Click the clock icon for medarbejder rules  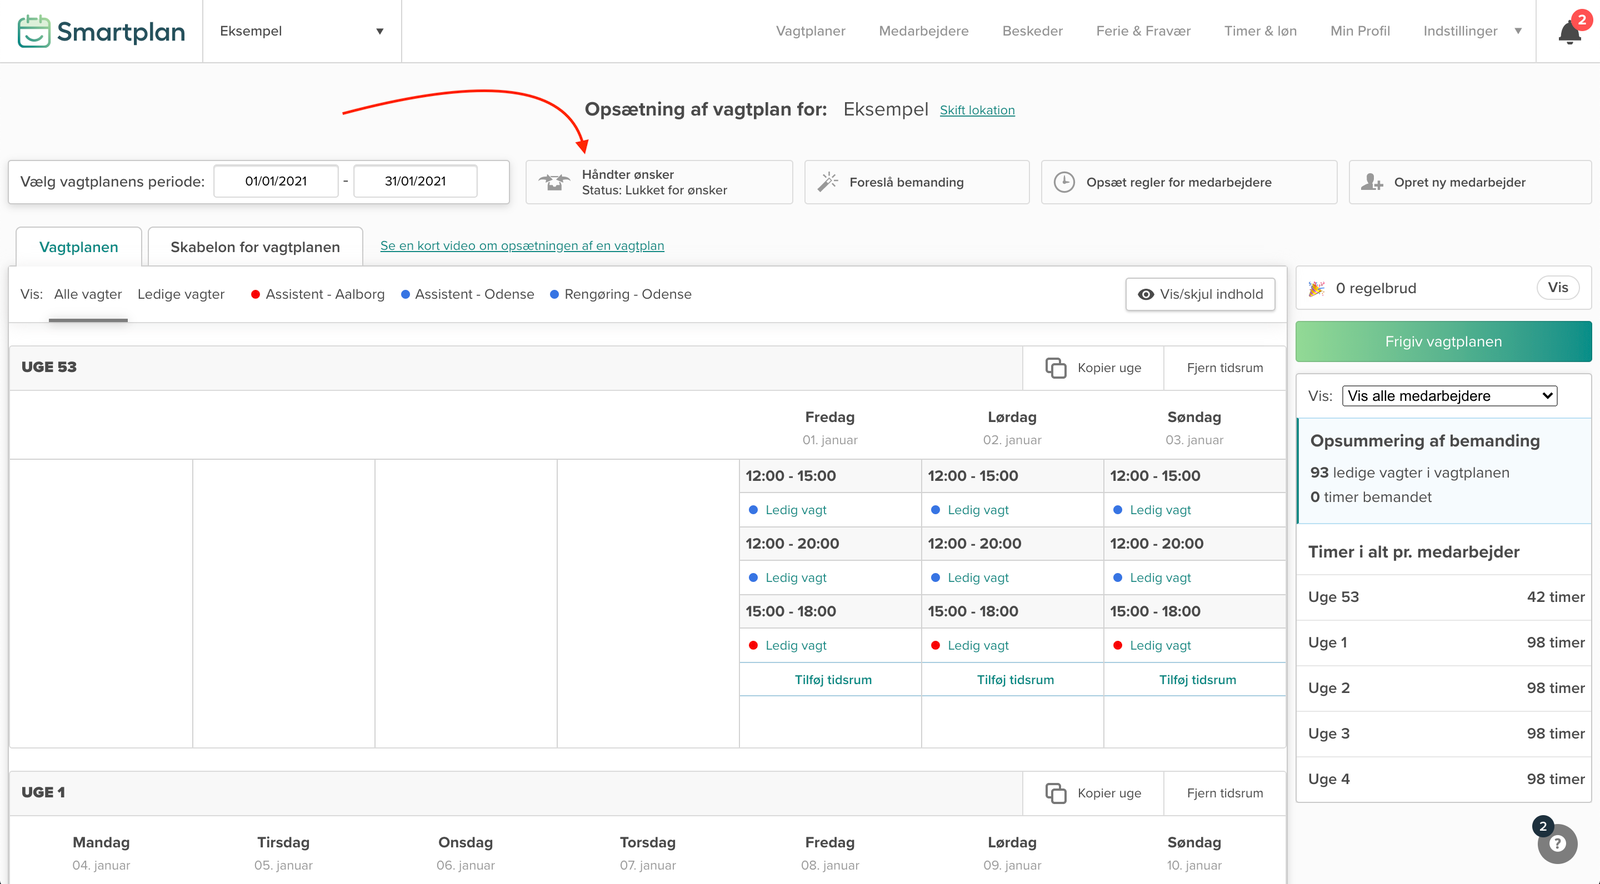(1064, 182)
